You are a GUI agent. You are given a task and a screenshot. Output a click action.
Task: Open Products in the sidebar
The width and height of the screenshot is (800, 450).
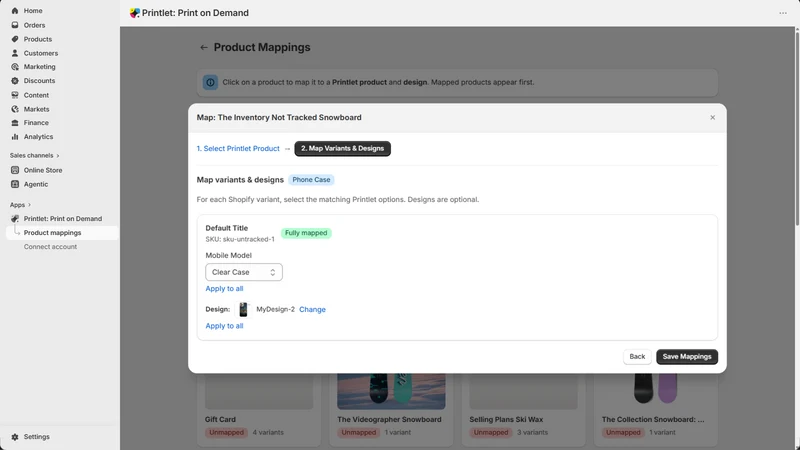[38, 39]
